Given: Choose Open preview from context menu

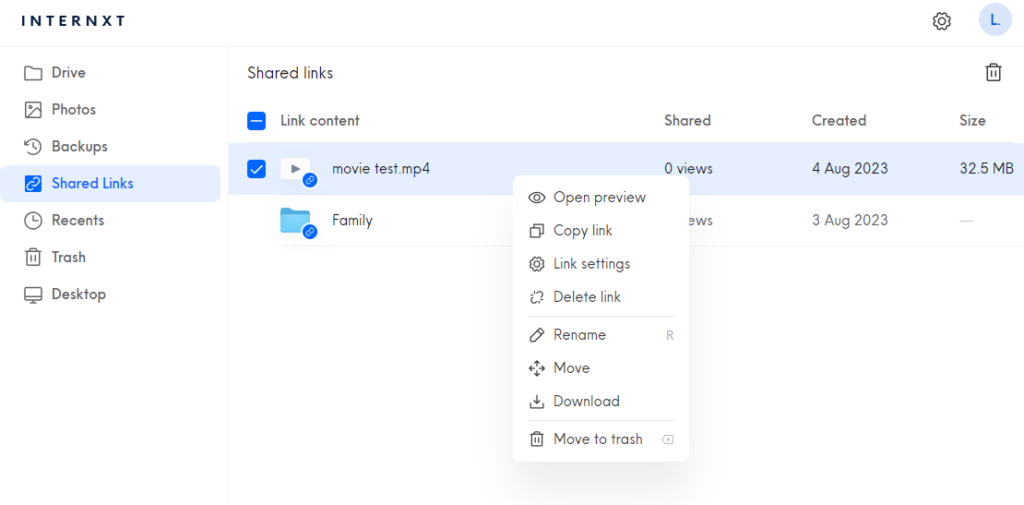Looking at the screenshot, I should pyautogui.click(x=599, y=197).
